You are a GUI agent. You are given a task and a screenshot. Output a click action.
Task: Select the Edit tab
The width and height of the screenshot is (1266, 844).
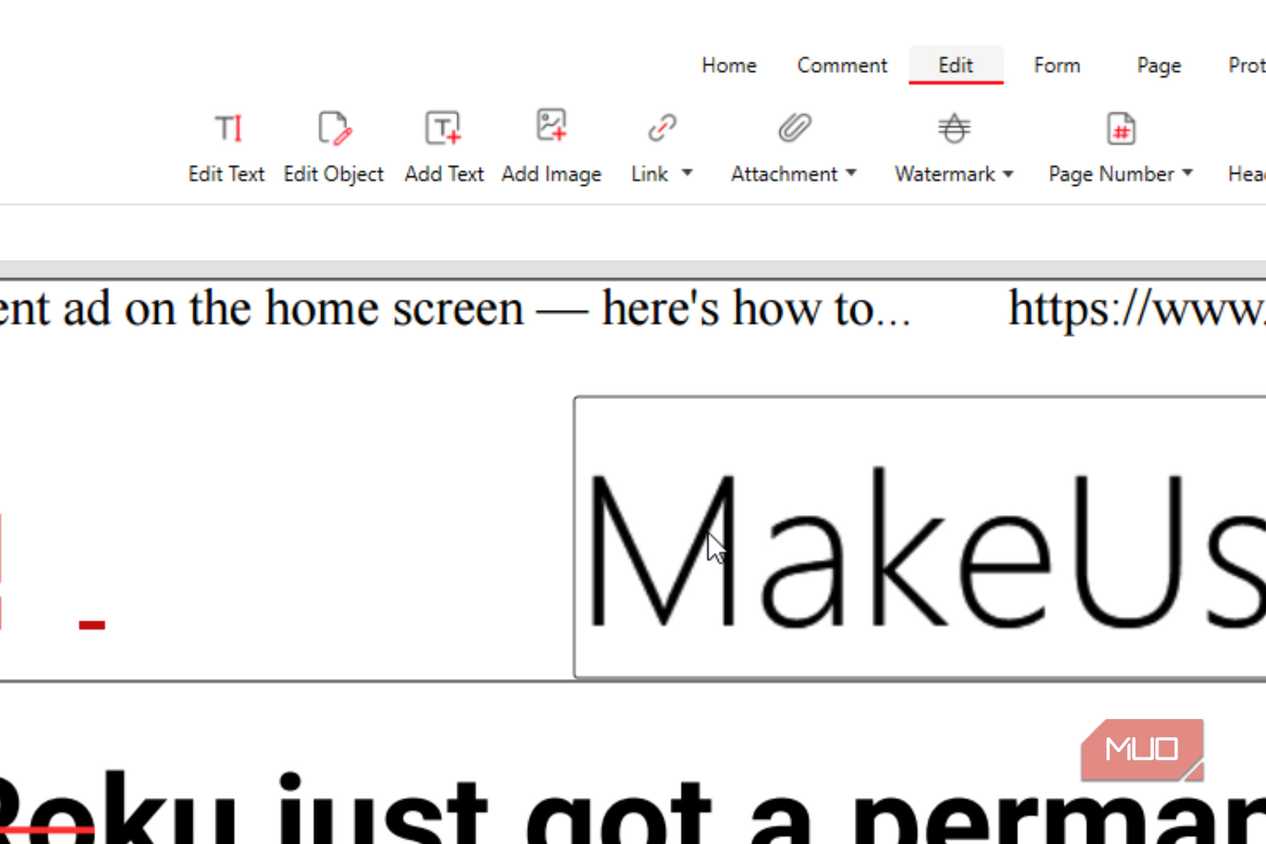[x=956, y=65]
